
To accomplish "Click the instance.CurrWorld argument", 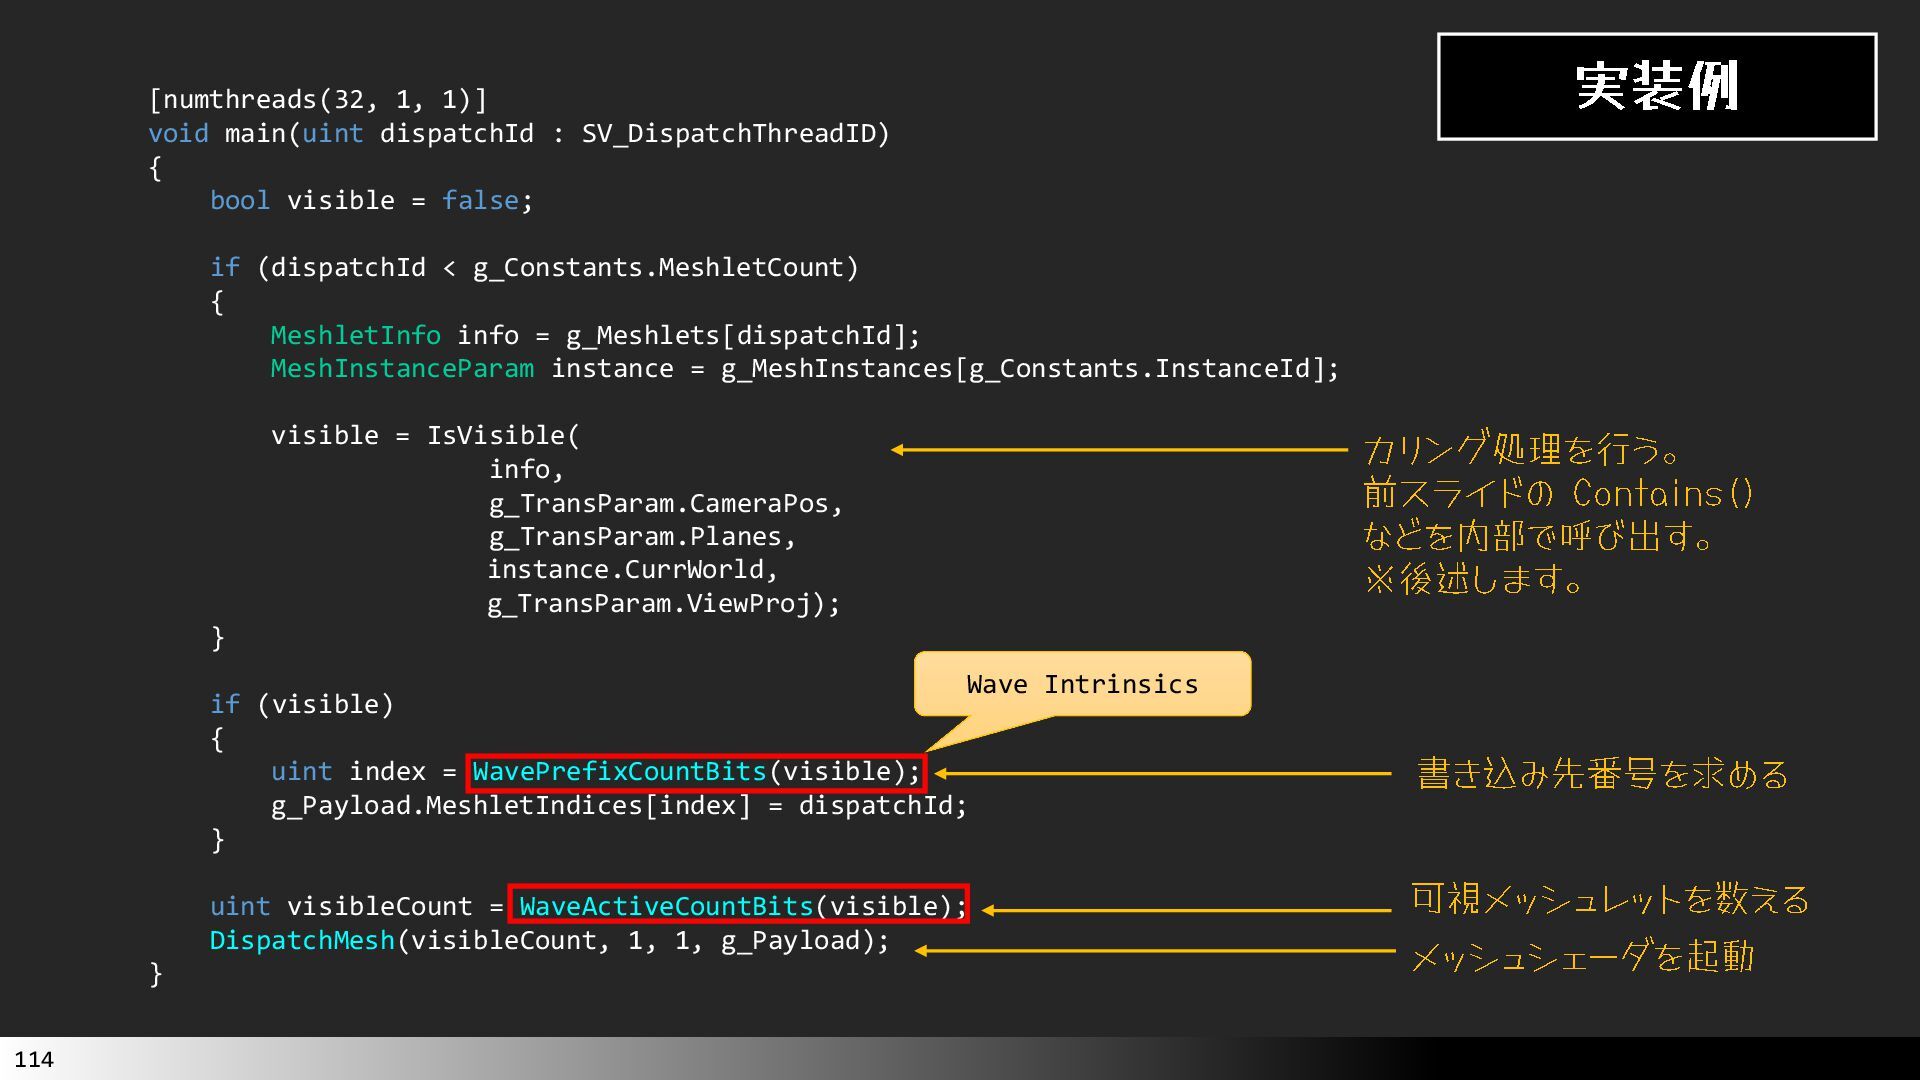I will point(633,570).
